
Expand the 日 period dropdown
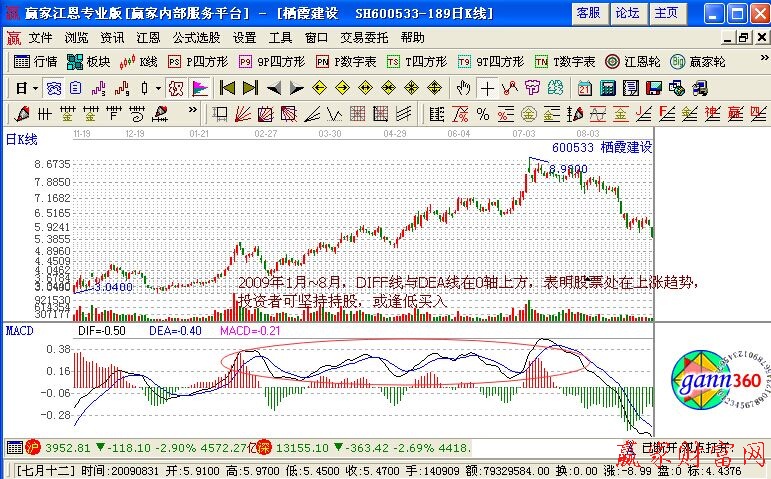point(26,87)
